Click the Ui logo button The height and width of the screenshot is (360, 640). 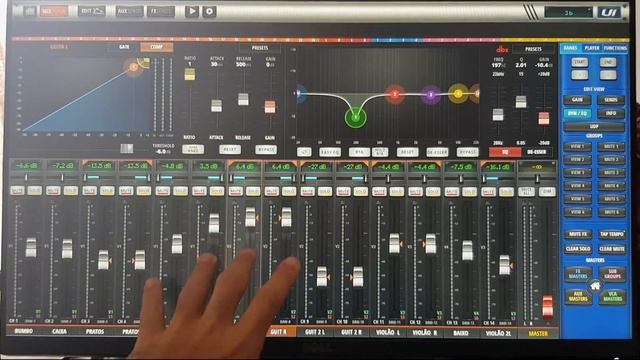click(x=610, y=12)
